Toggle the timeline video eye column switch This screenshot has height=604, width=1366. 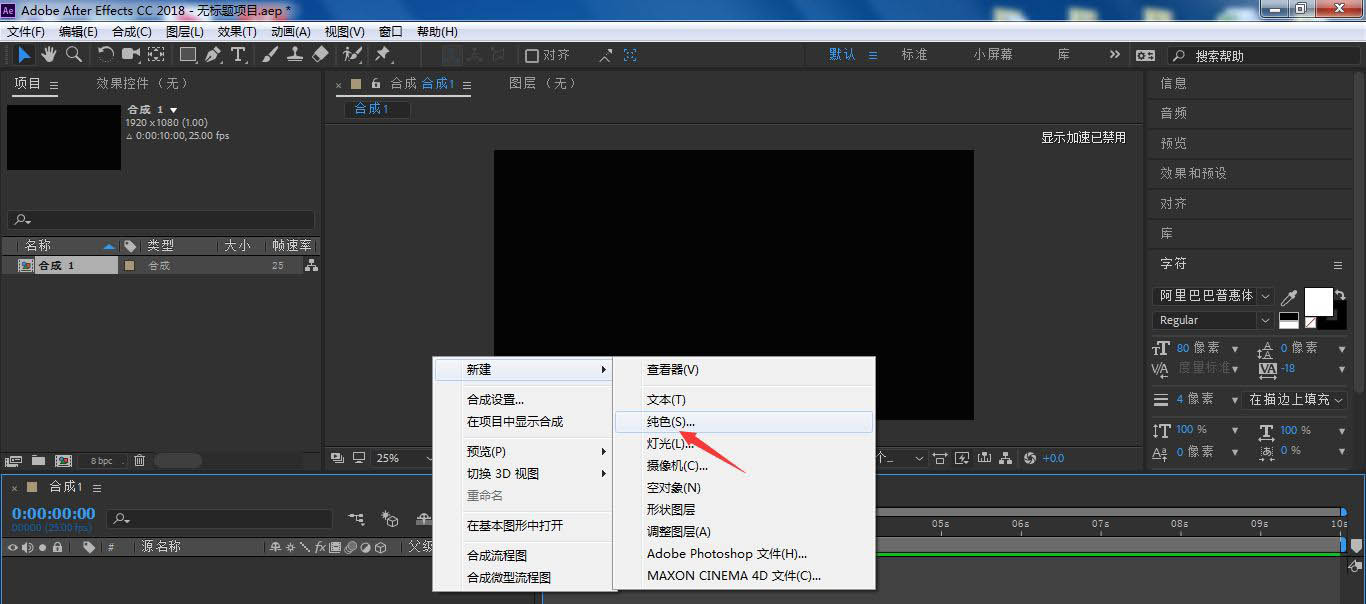[13, 548]
